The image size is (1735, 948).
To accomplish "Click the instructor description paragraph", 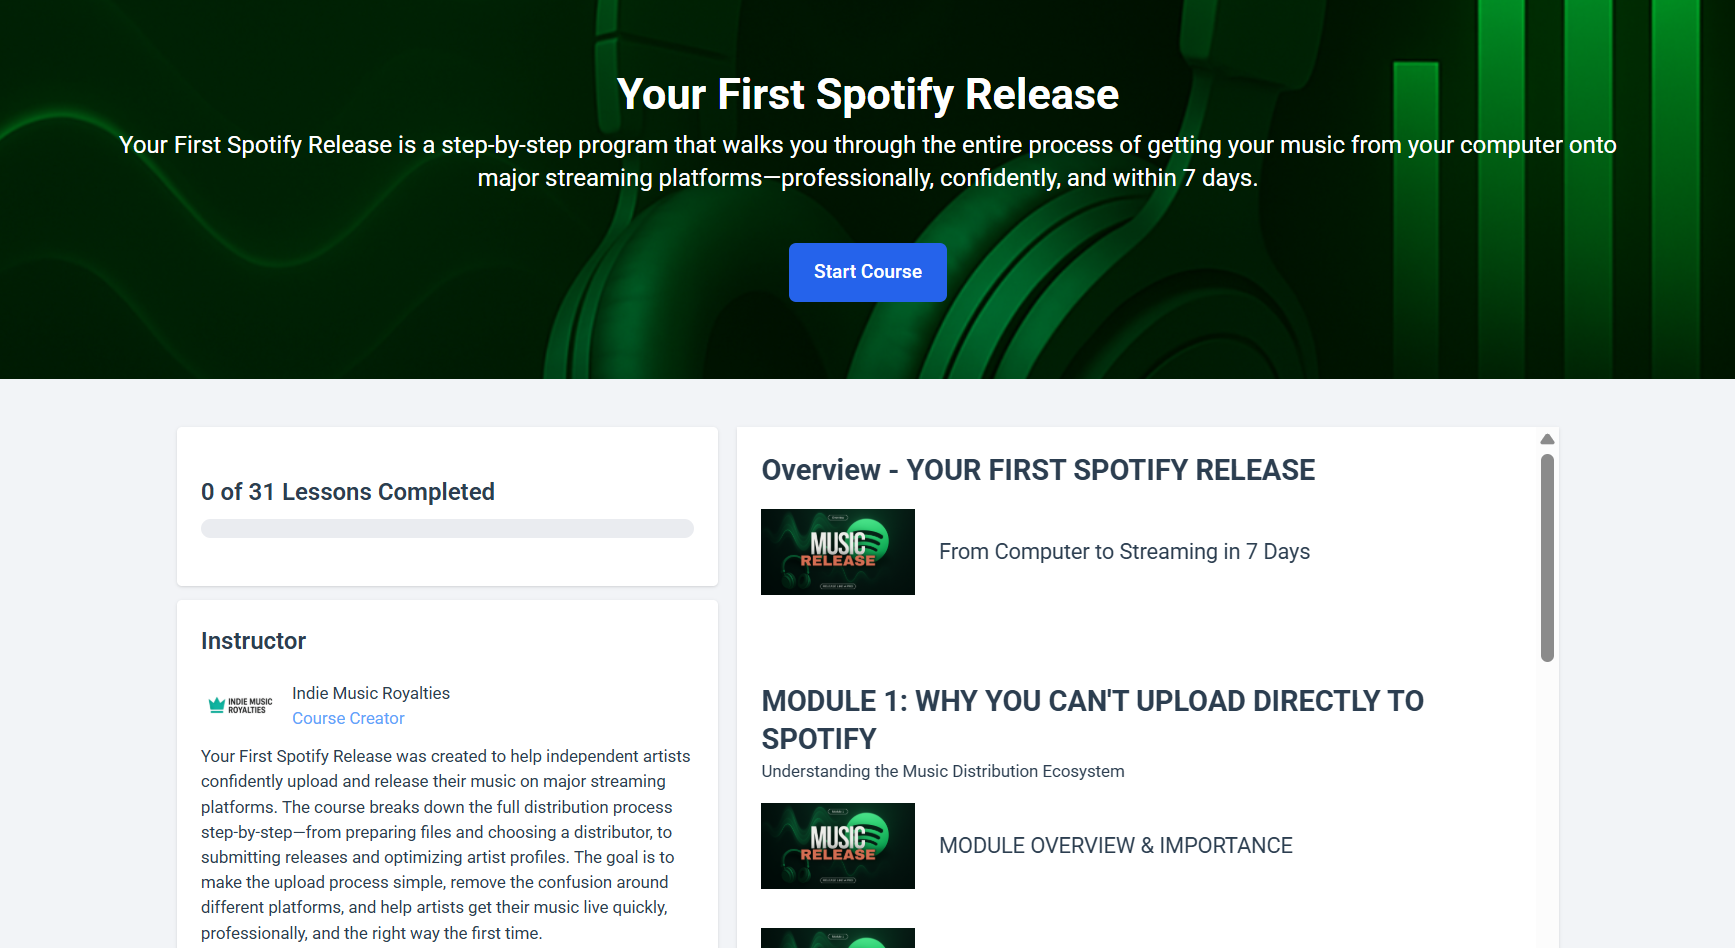I will [446, 845].
